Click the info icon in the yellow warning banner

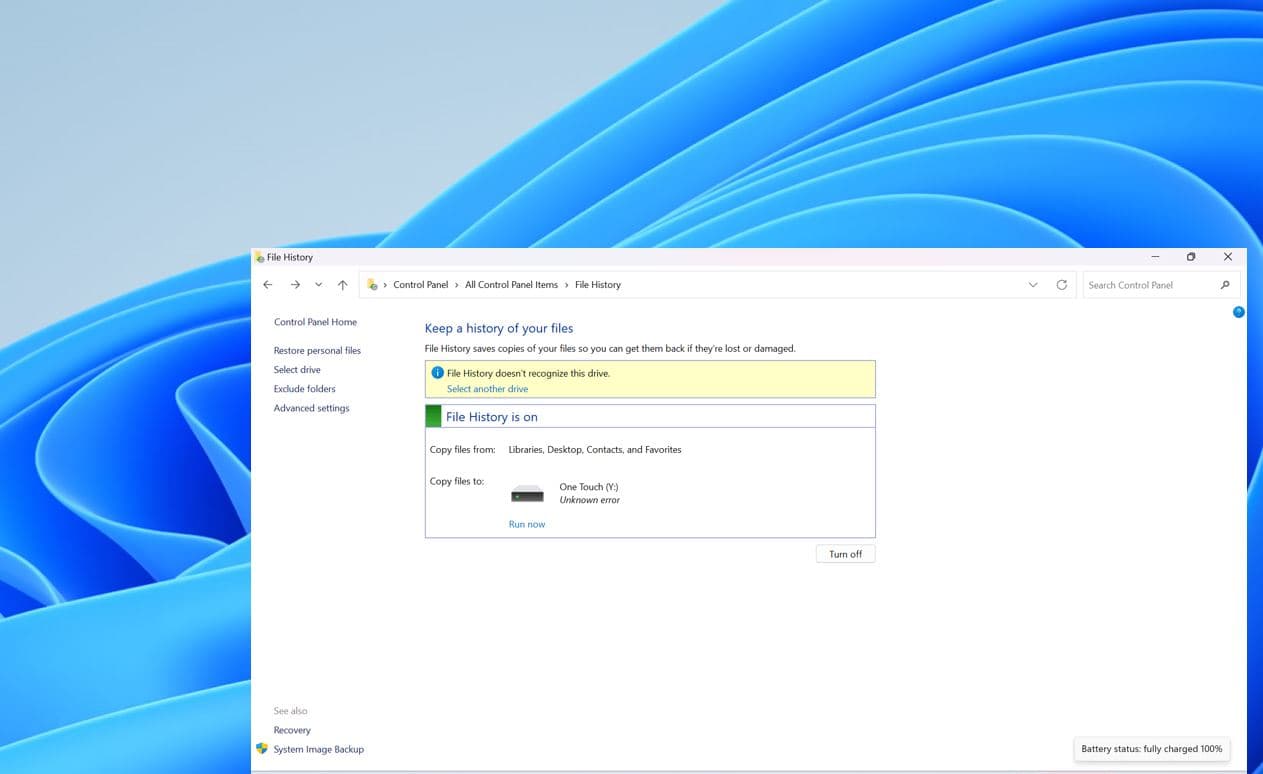coord(437,372)
